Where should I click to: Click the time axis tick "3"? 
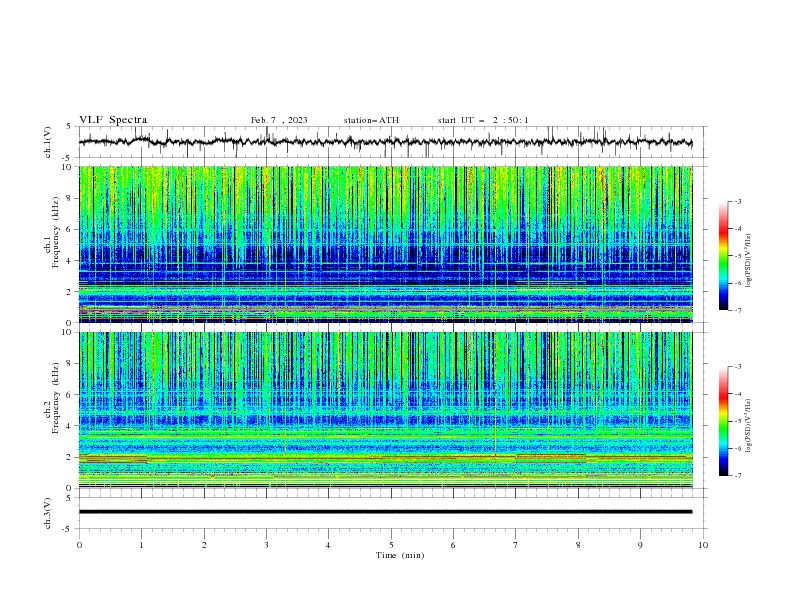pos(266,545)
